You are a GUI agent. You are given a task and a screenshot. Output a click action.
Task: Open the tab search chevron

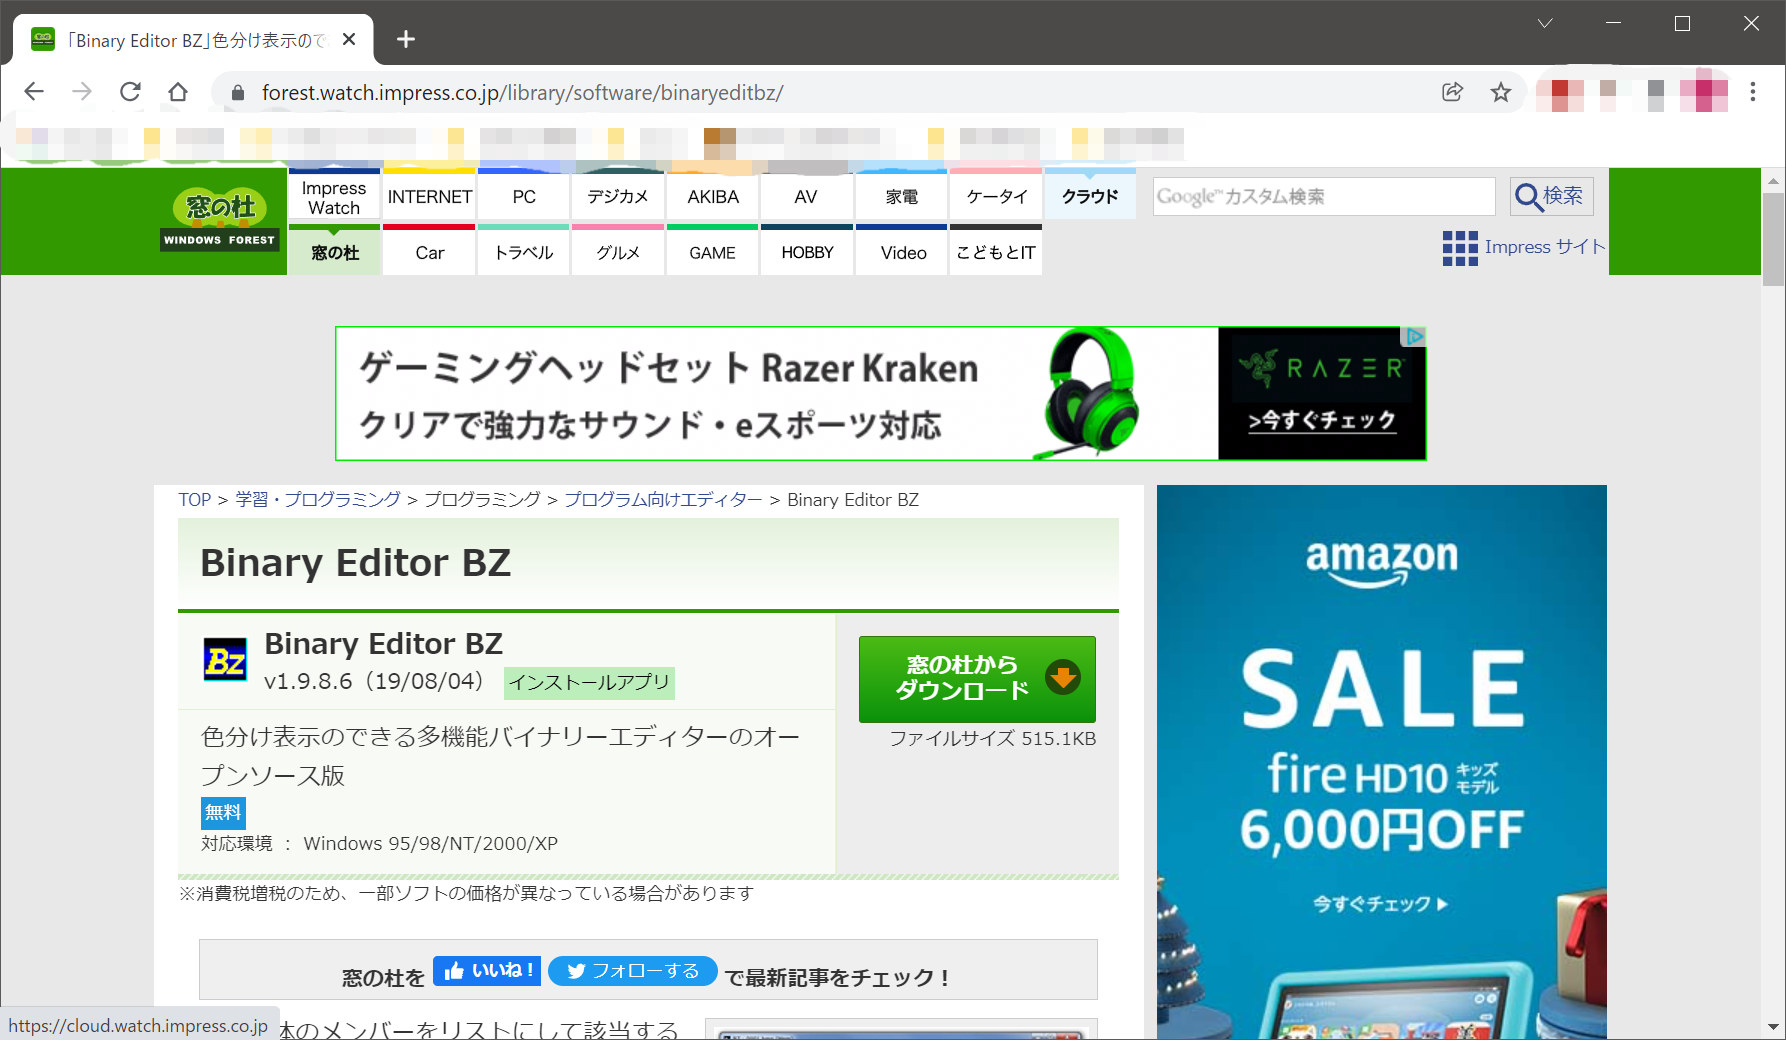pyautogui.click(x=1545, y=23)
